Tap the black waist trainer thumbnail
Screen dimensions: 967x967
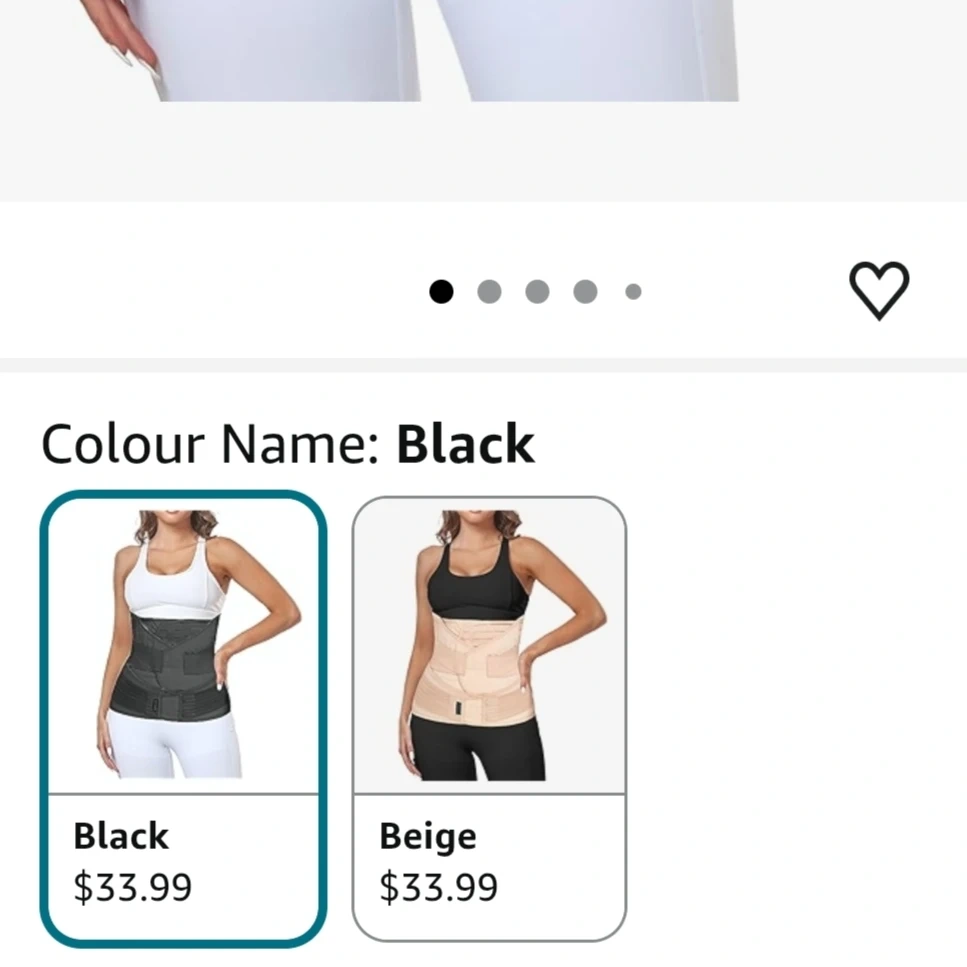coord(183,645)
